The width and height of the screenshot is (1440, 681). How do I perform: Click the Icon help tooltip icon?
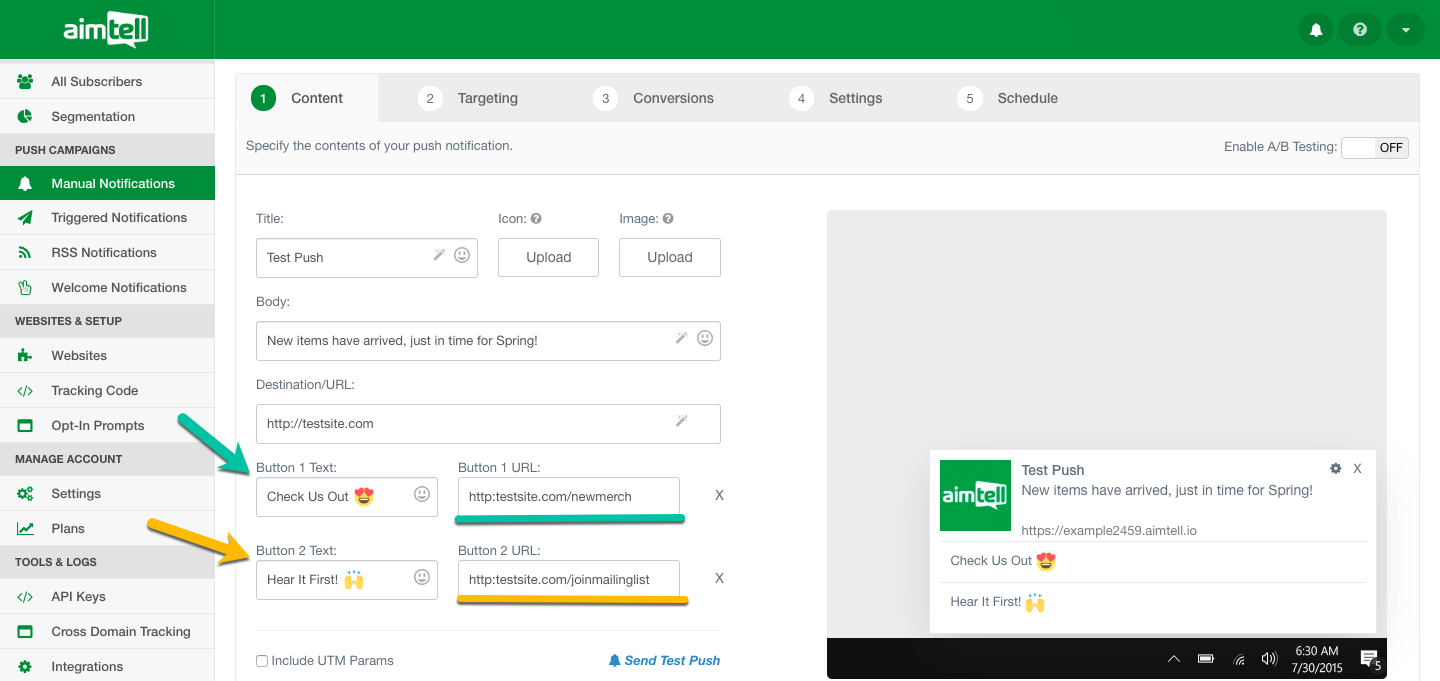(536, 219)
